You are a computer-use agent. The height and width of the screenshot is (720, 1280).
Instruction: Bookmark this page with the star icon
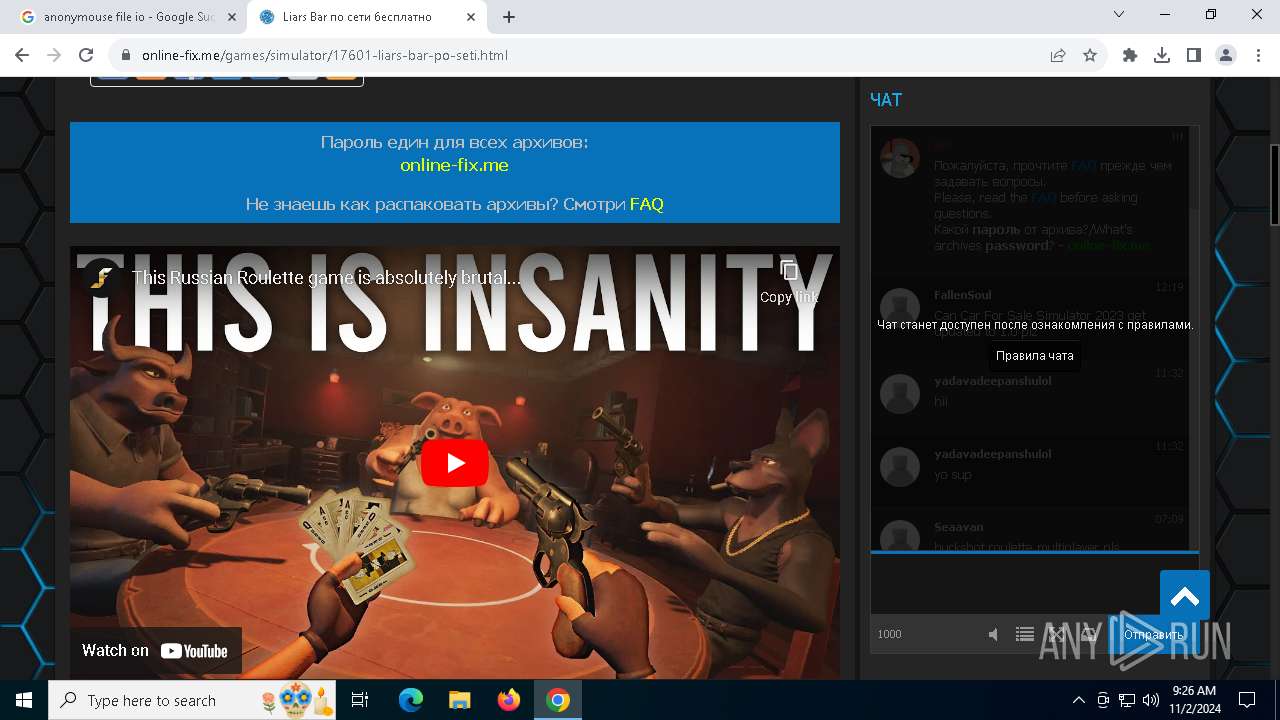tap(1090, 55)
